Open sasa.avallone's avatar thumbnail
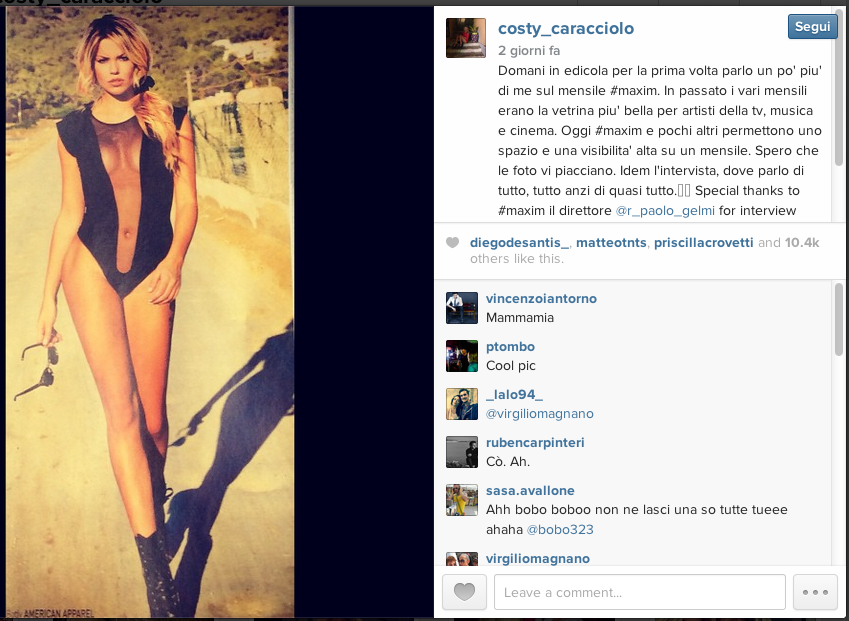This screenshot has height=621, width=849. click(x=462, y=500)
